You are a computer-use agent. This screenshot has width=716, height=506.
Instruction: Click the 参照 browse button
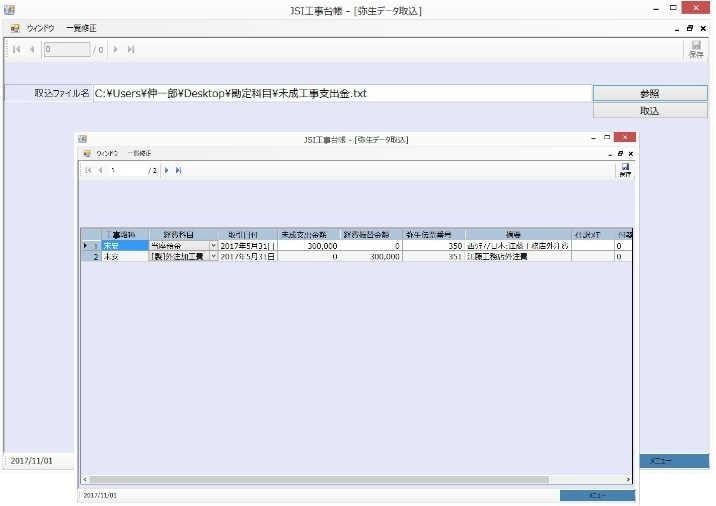point(650,93)
